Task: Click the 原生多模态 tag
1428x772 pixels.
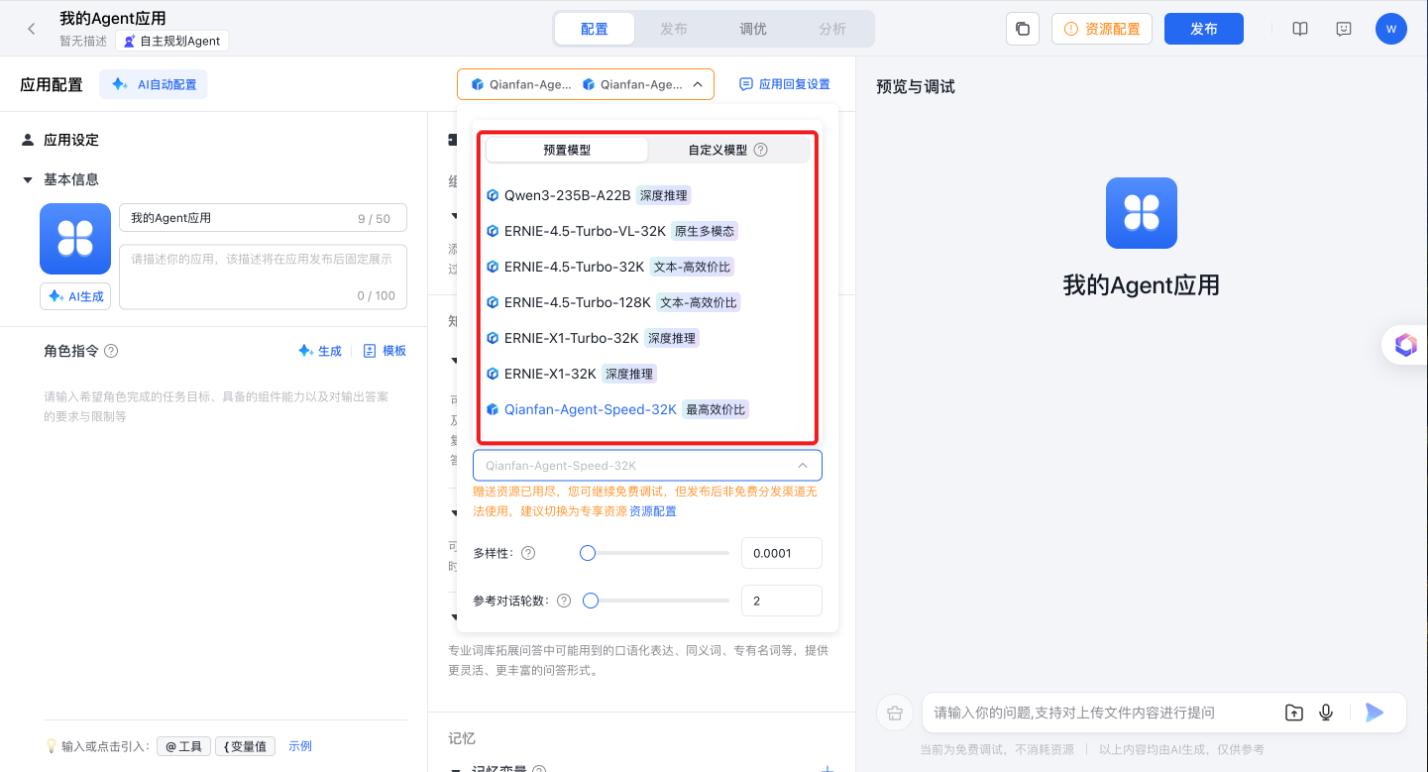Action: 705,231
